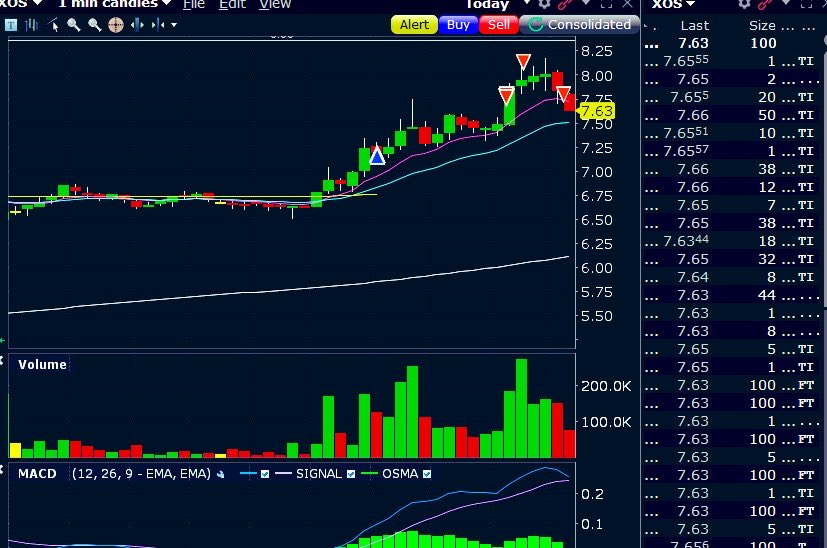Click the Volume panel label

42,364
